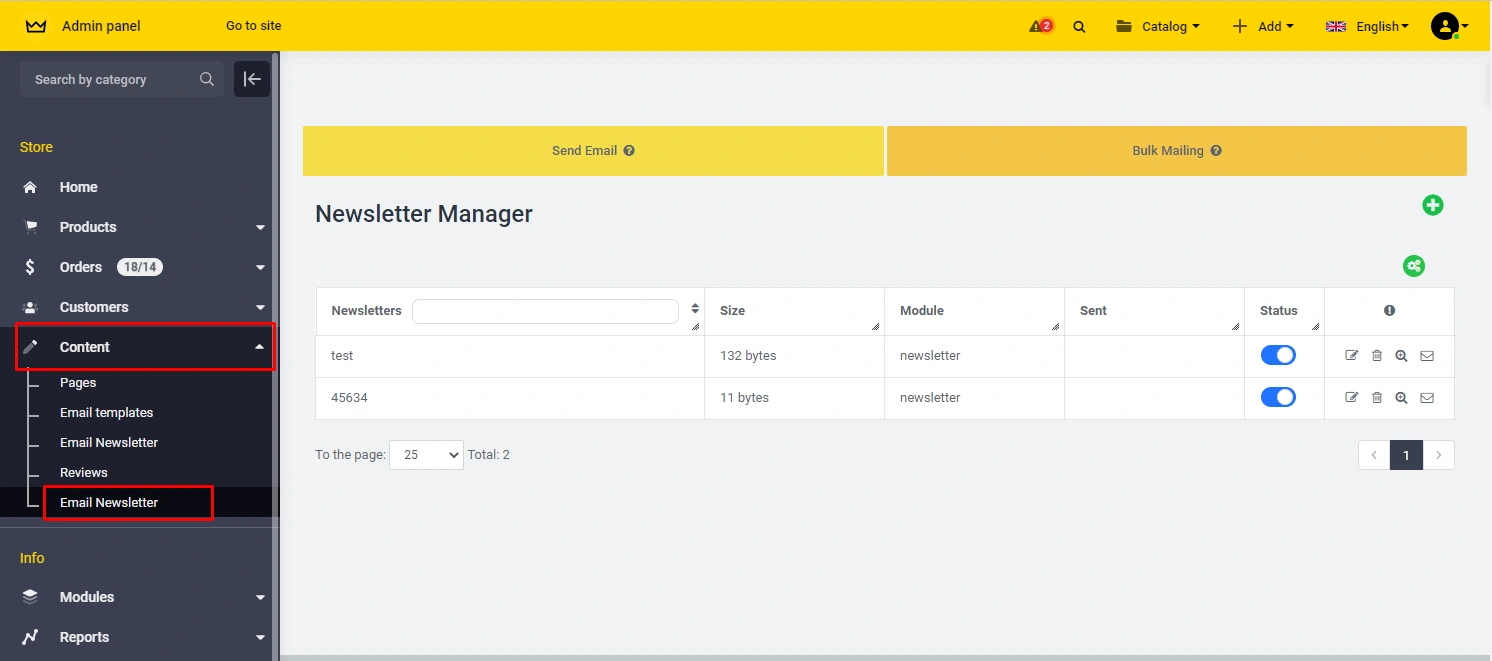Open the English language selector

[1367, 27]
